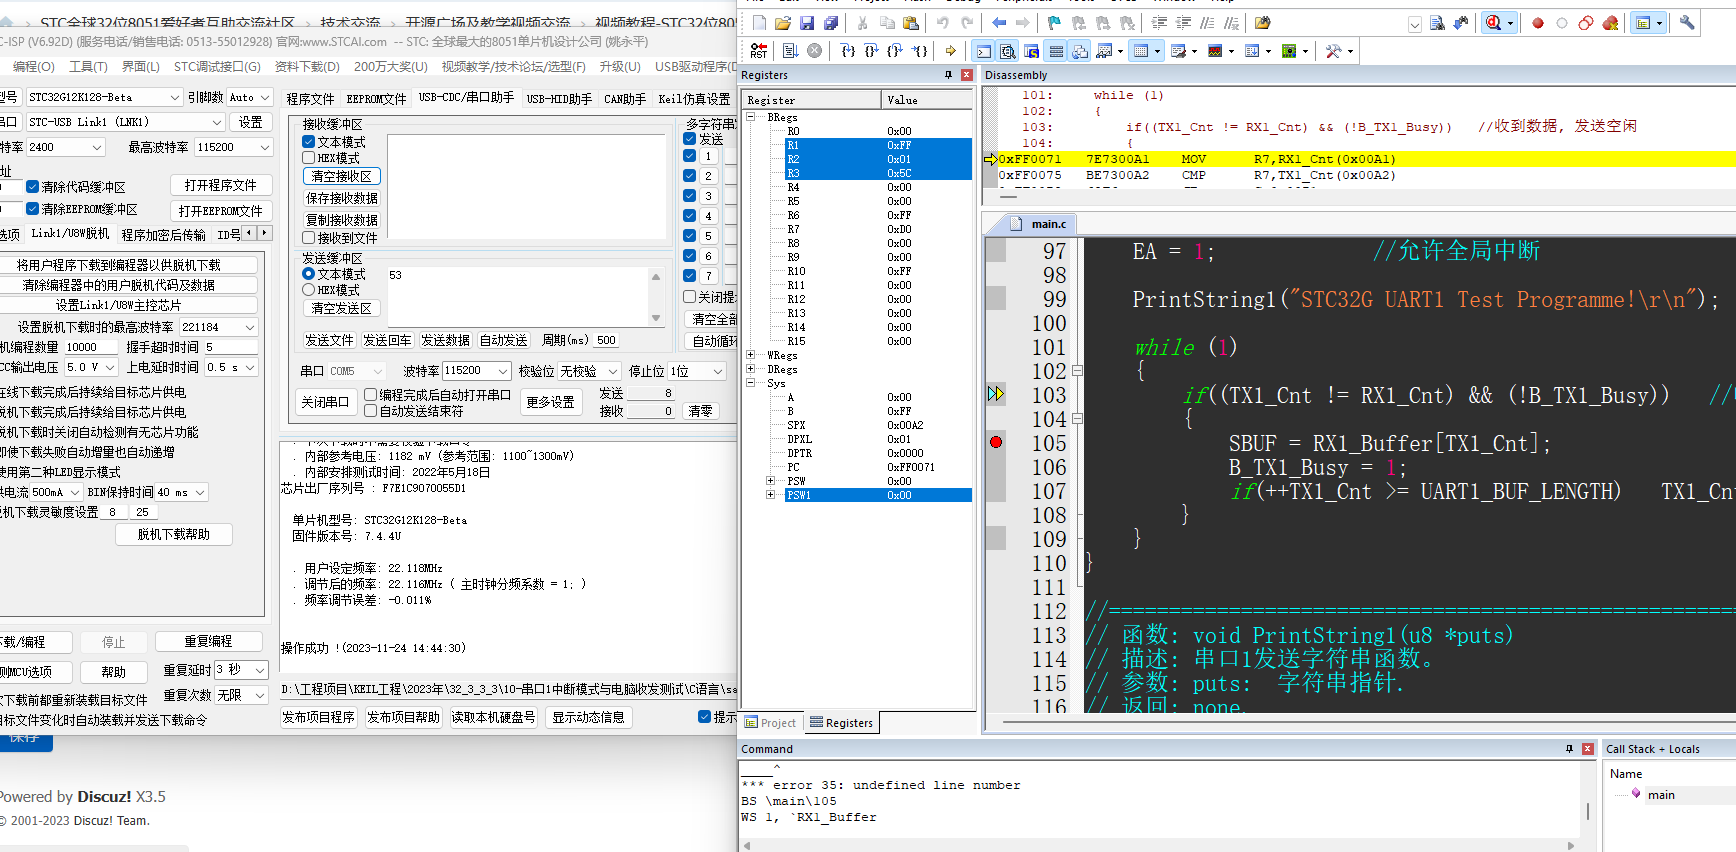Click the main.c editor file tab
Screen dimensions: 1736x852
point(1040,224)
